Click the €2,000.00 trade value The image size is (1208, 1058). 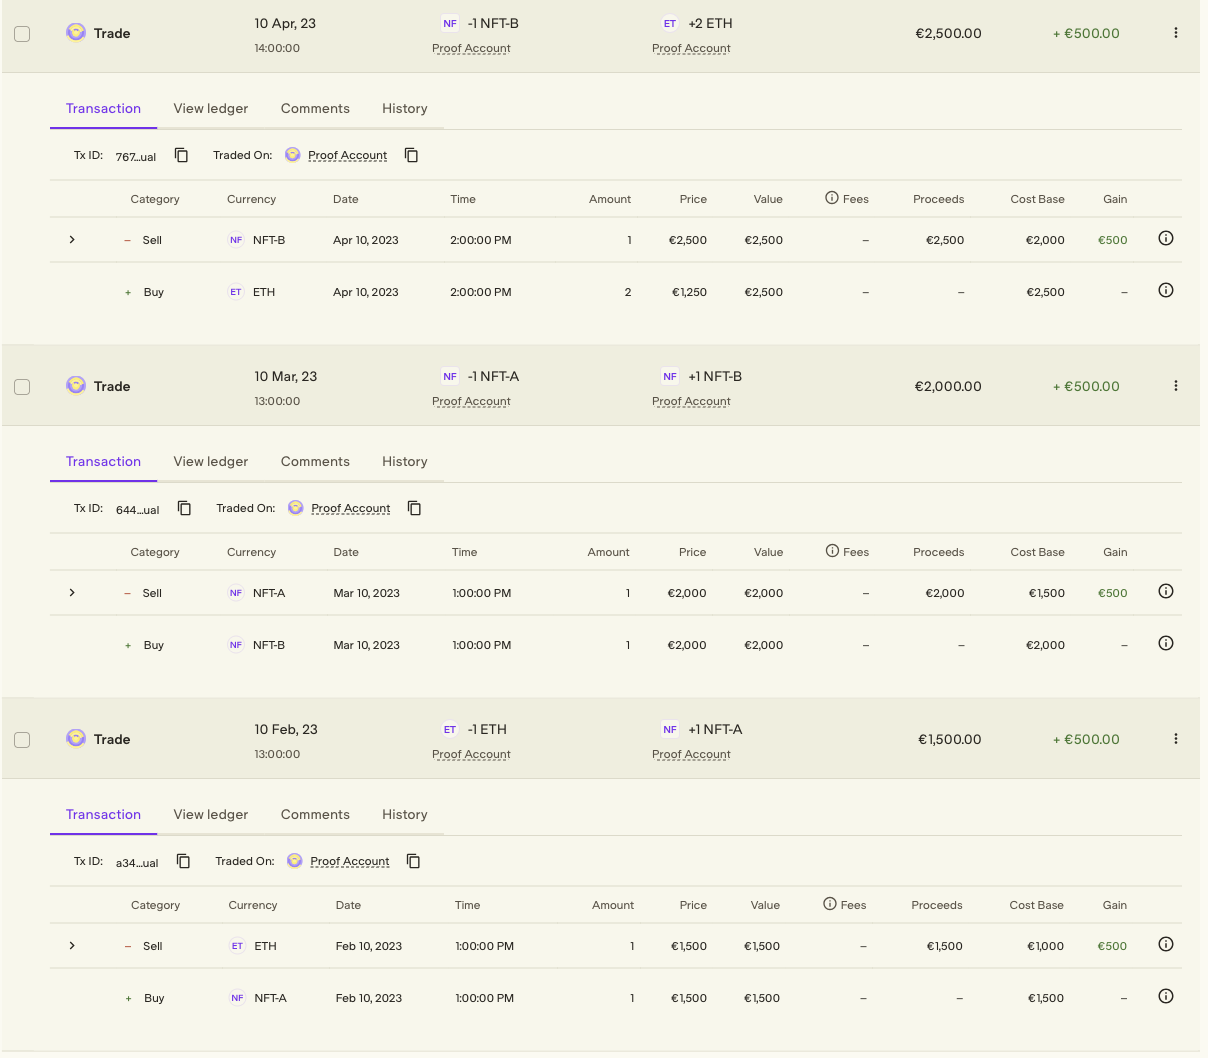[x=948, y=386]
